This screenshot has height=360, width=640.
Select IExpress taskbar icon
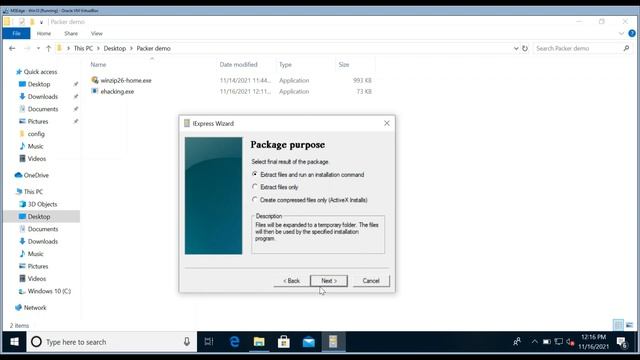tap(333, 342)
